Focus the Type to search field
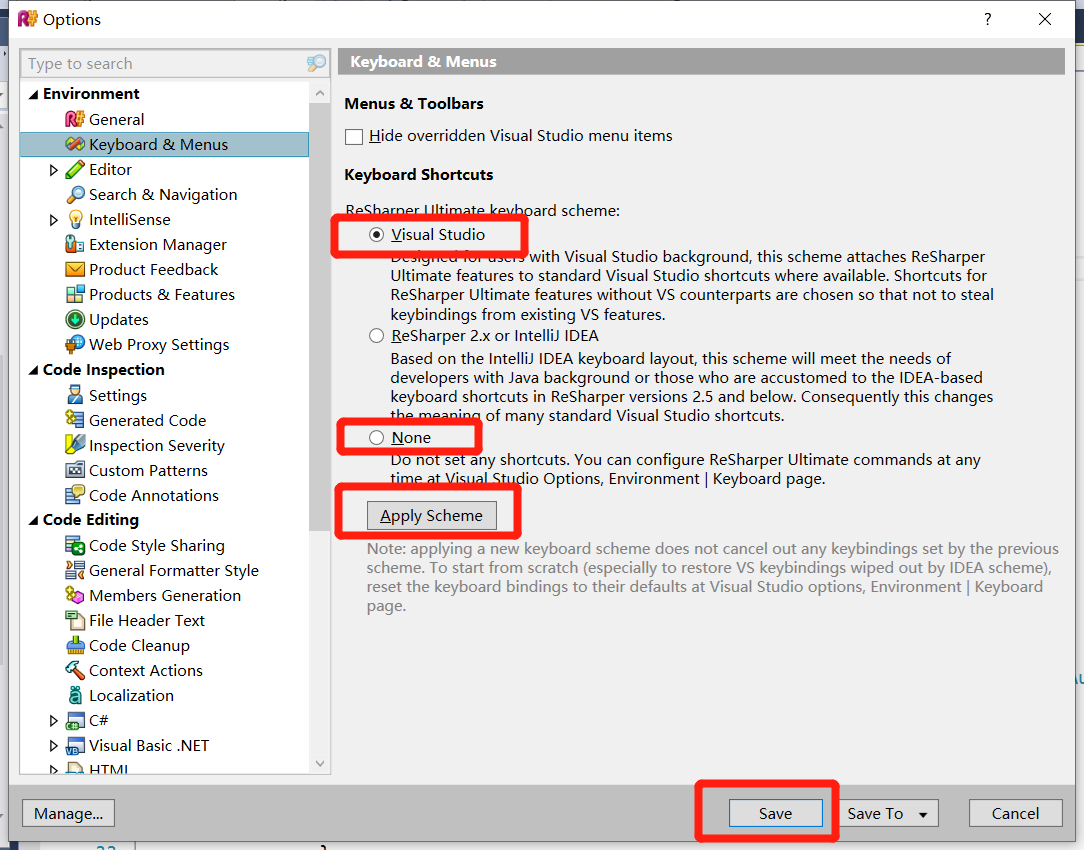This screenshot has width=1084, height=850. coord(165,64)
